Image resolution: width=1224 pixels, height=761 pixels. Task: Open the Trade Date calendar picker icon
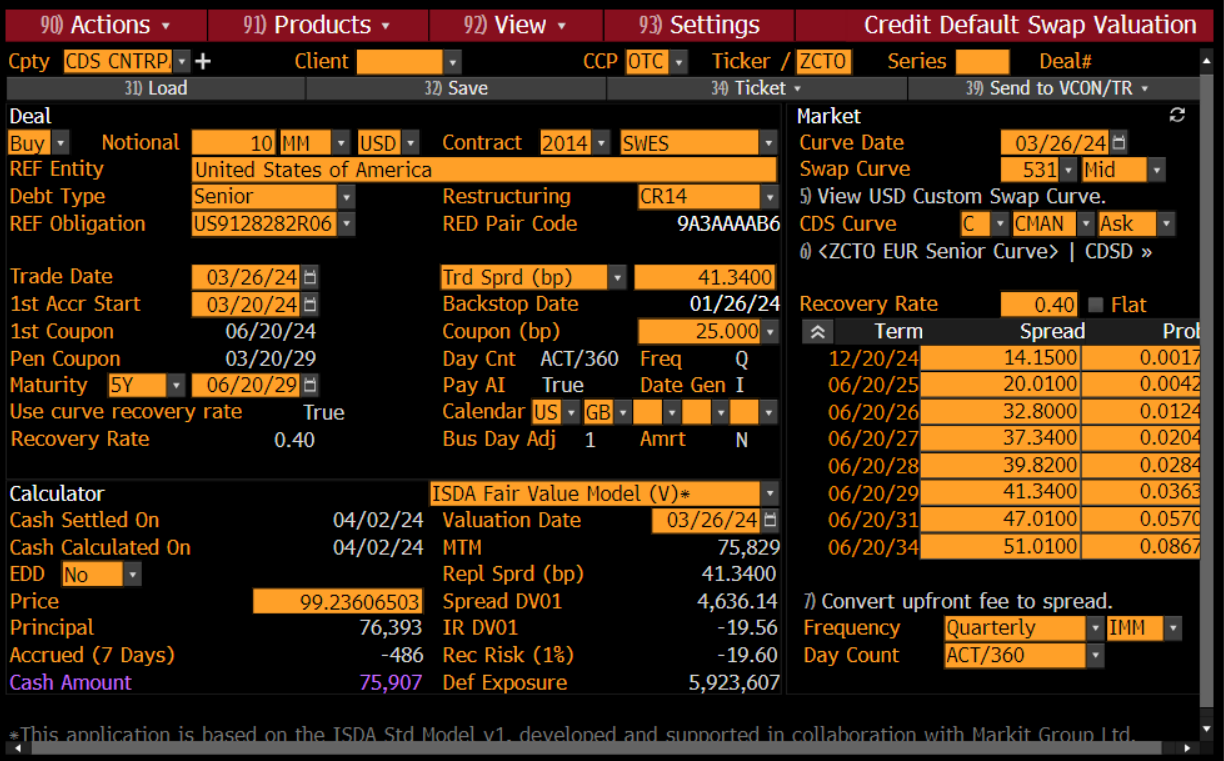(310, 277)
